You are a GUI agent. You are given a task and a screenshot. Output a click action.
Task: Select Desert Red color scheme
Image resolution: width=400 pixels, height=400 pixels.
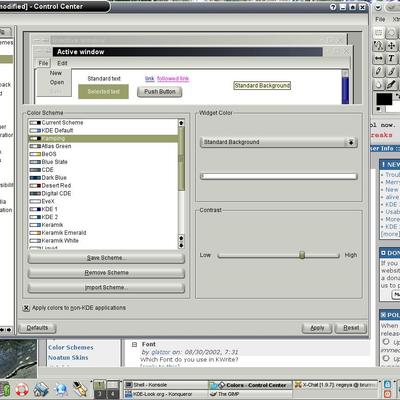[x=103, y=186]
